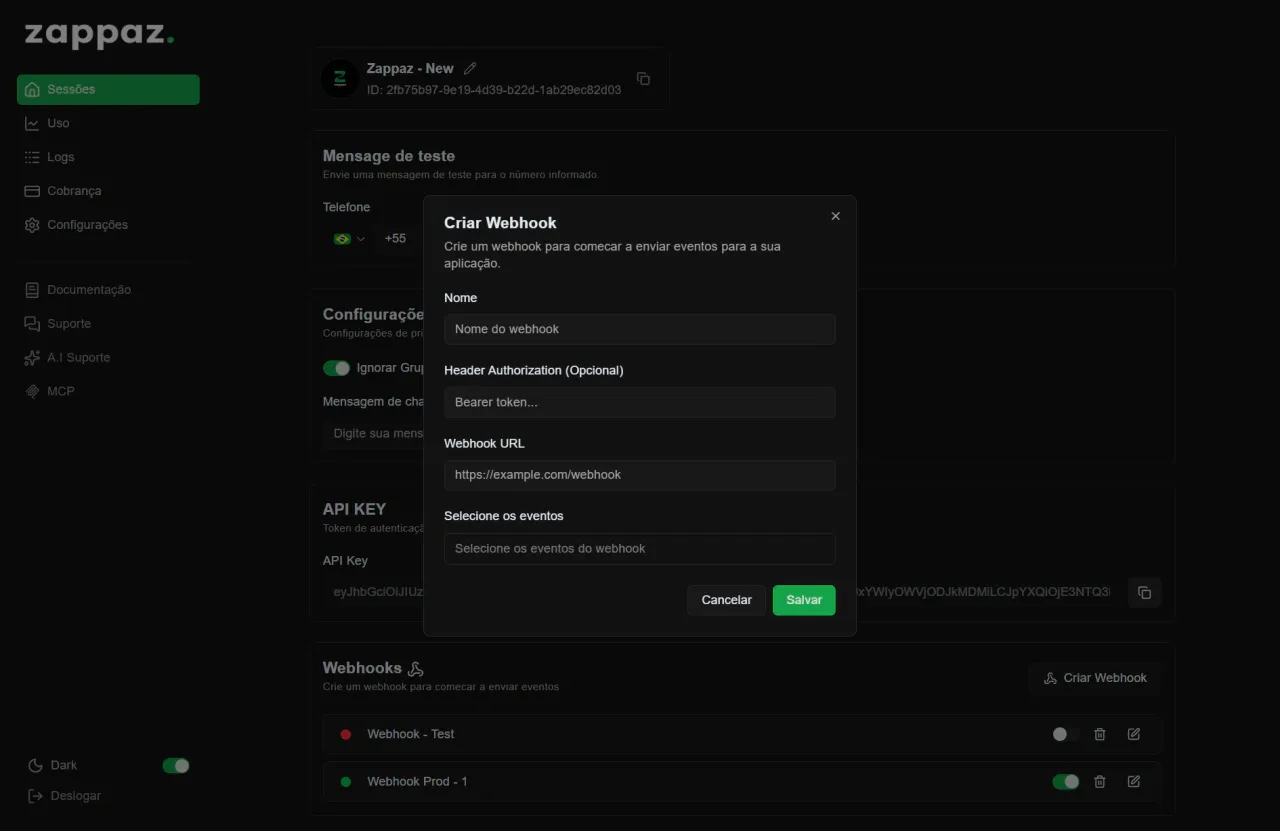Click the Header Authorization (Opcional) label
The image size is (1280, 831).
534,370
